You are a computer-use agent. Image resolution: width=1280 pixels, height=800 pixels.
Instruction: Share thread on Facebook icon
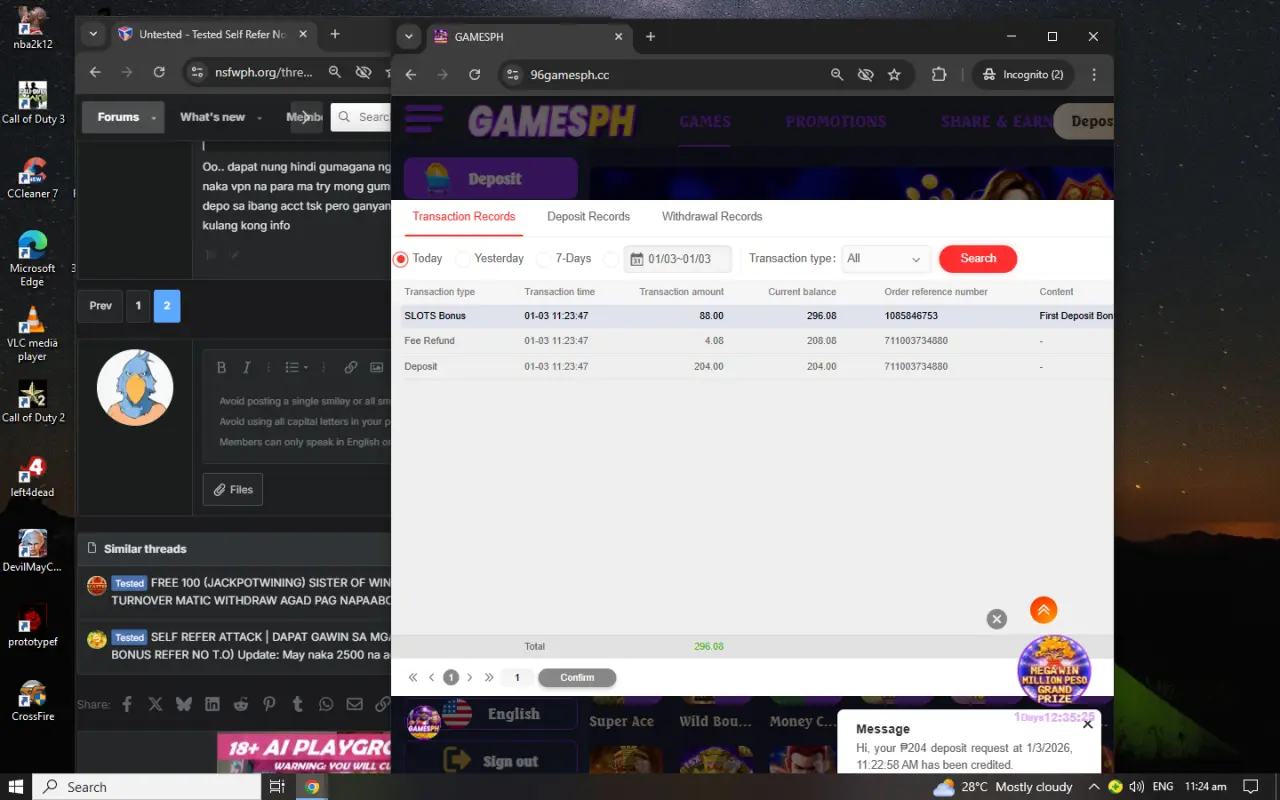coord(127,704)
